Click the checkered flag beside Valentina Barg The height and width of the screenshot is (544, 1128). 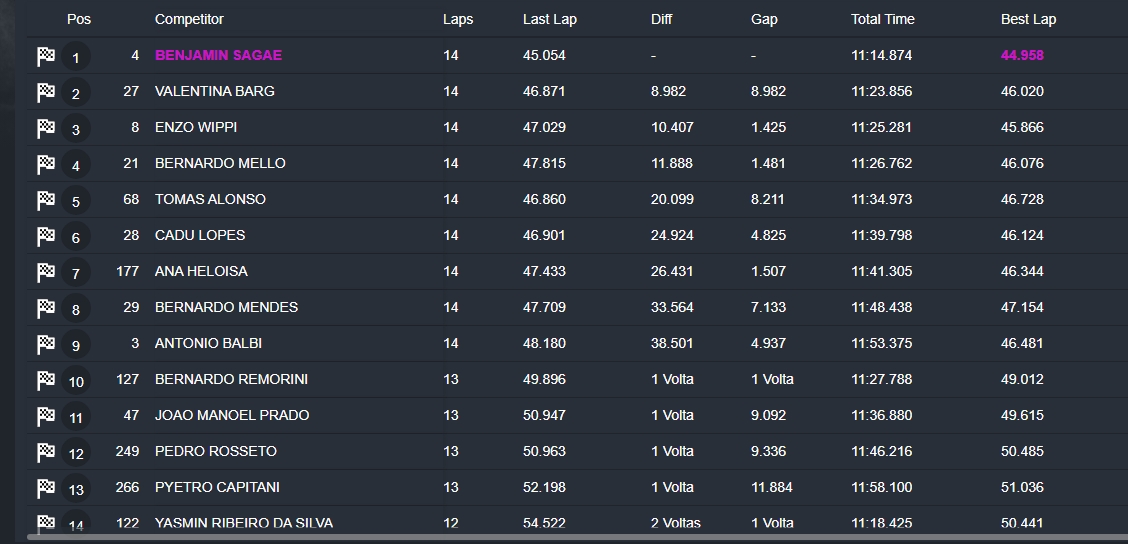click(46, 92)
